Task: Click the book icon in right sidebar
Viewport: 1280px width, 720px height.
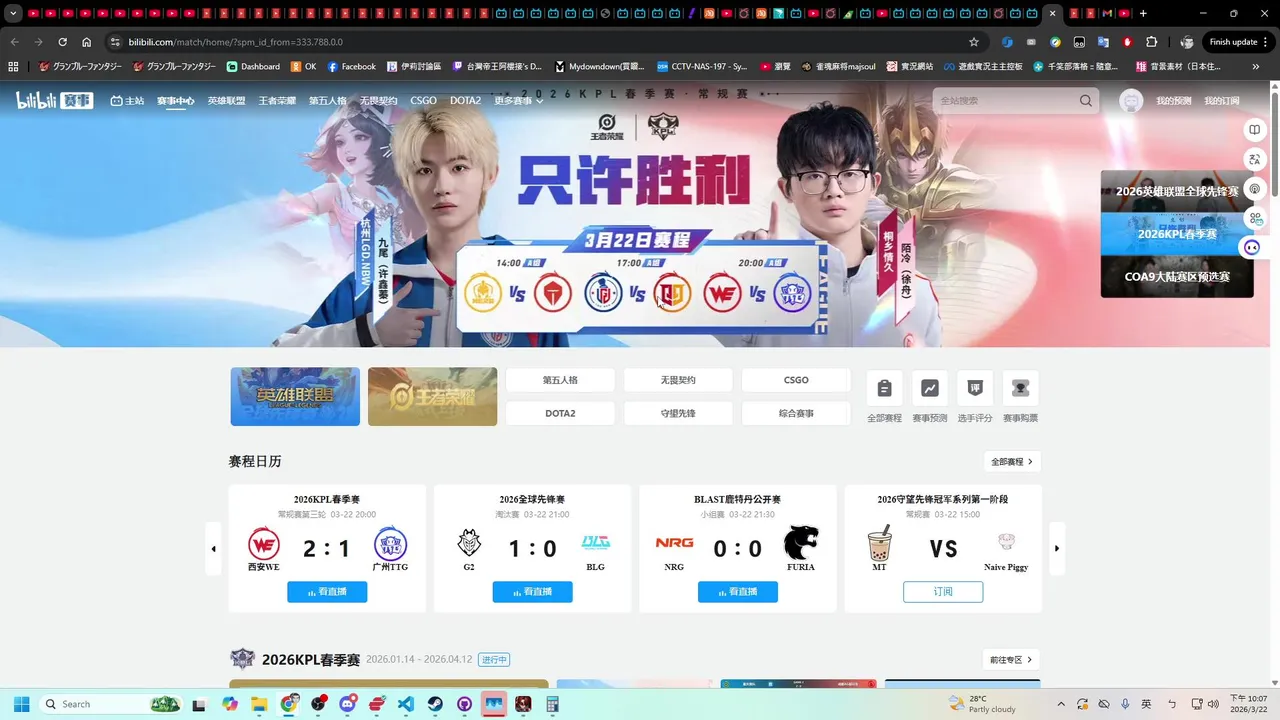Action: [x=1255, y=130]
